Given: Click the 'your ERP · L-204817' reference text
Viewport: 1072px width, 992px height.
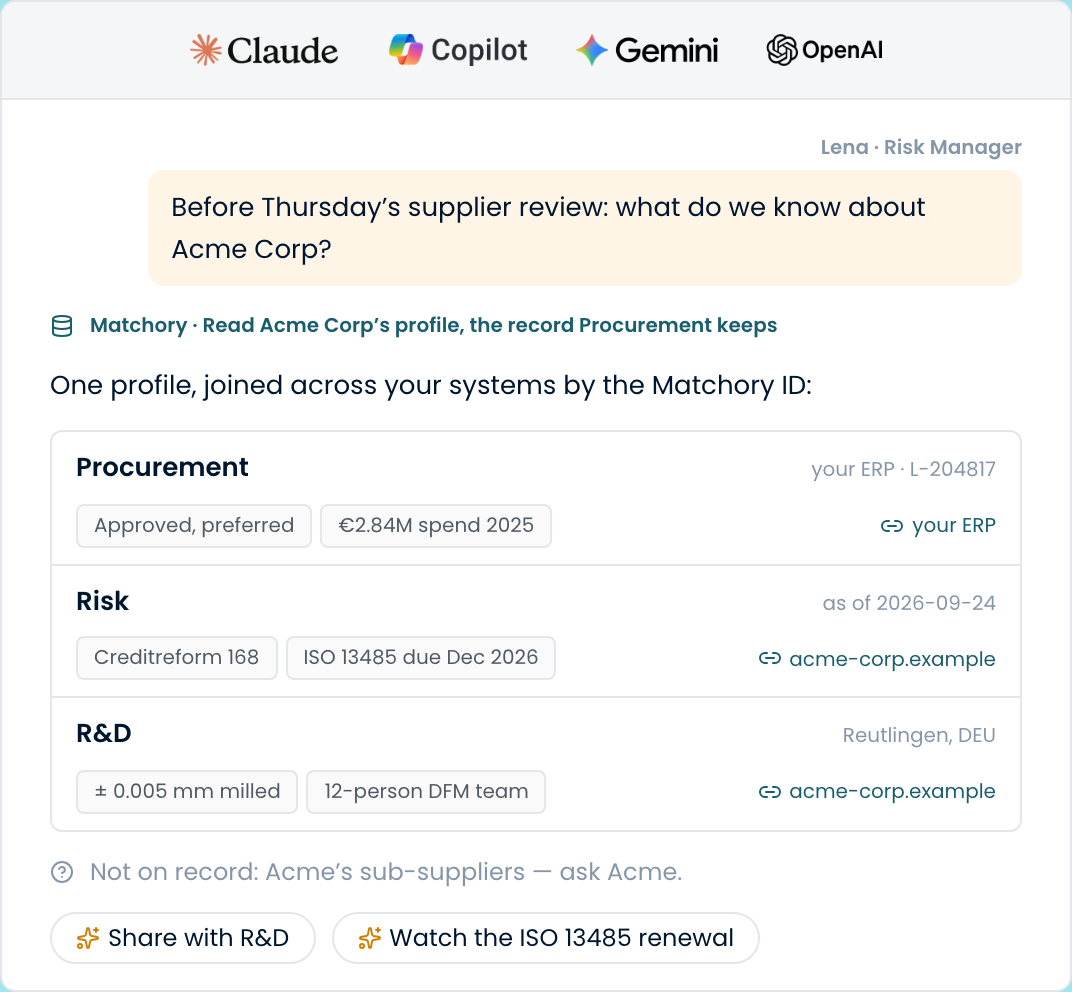Looking at the screenshot, I should pos(903,469).
